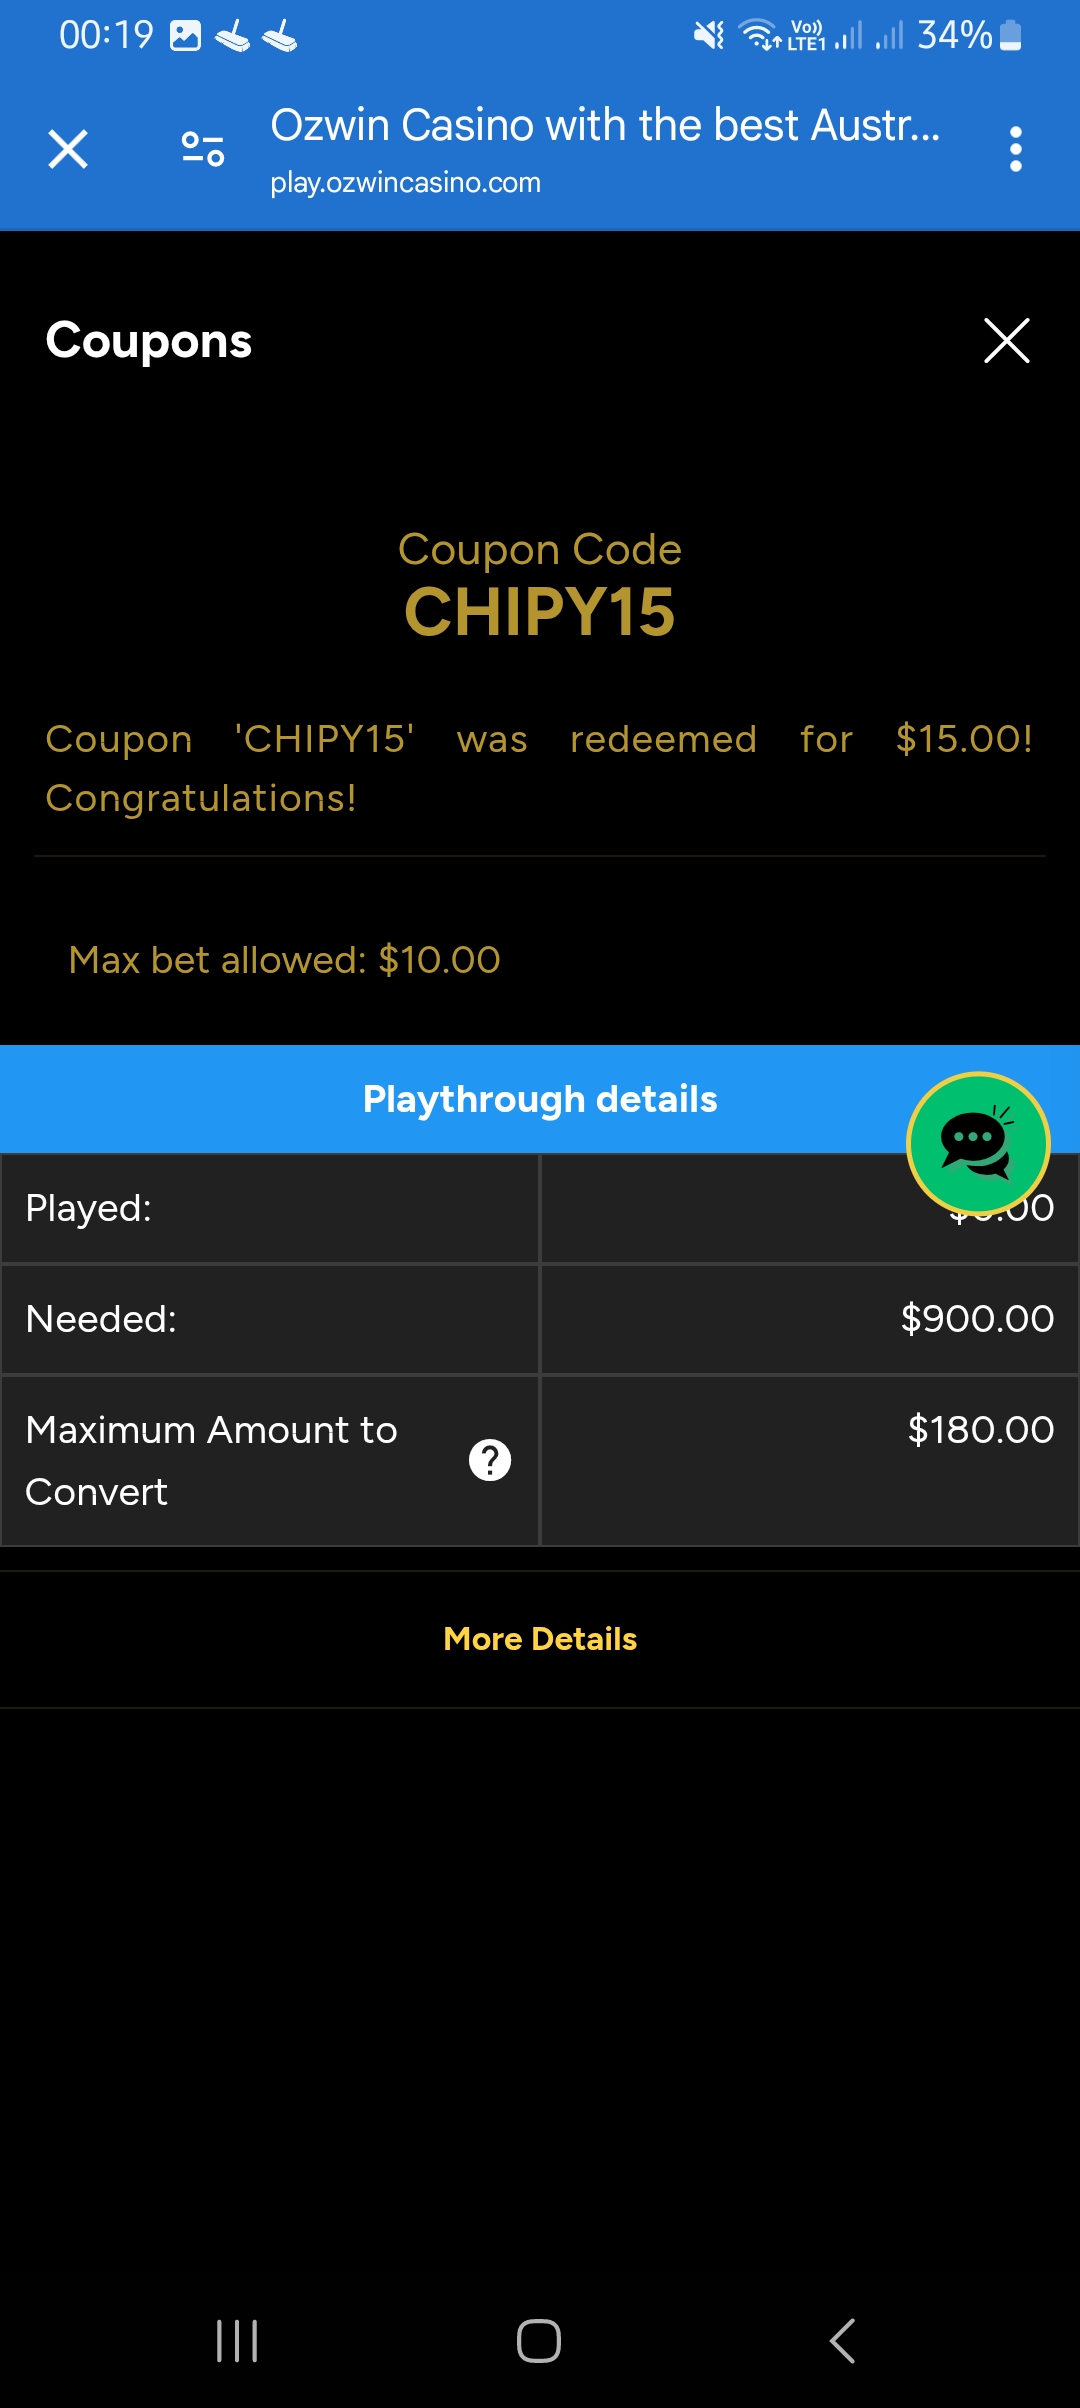Collapse the Max bet allowed notice
Screen dimensions: 1080x2408
point(283,958)
